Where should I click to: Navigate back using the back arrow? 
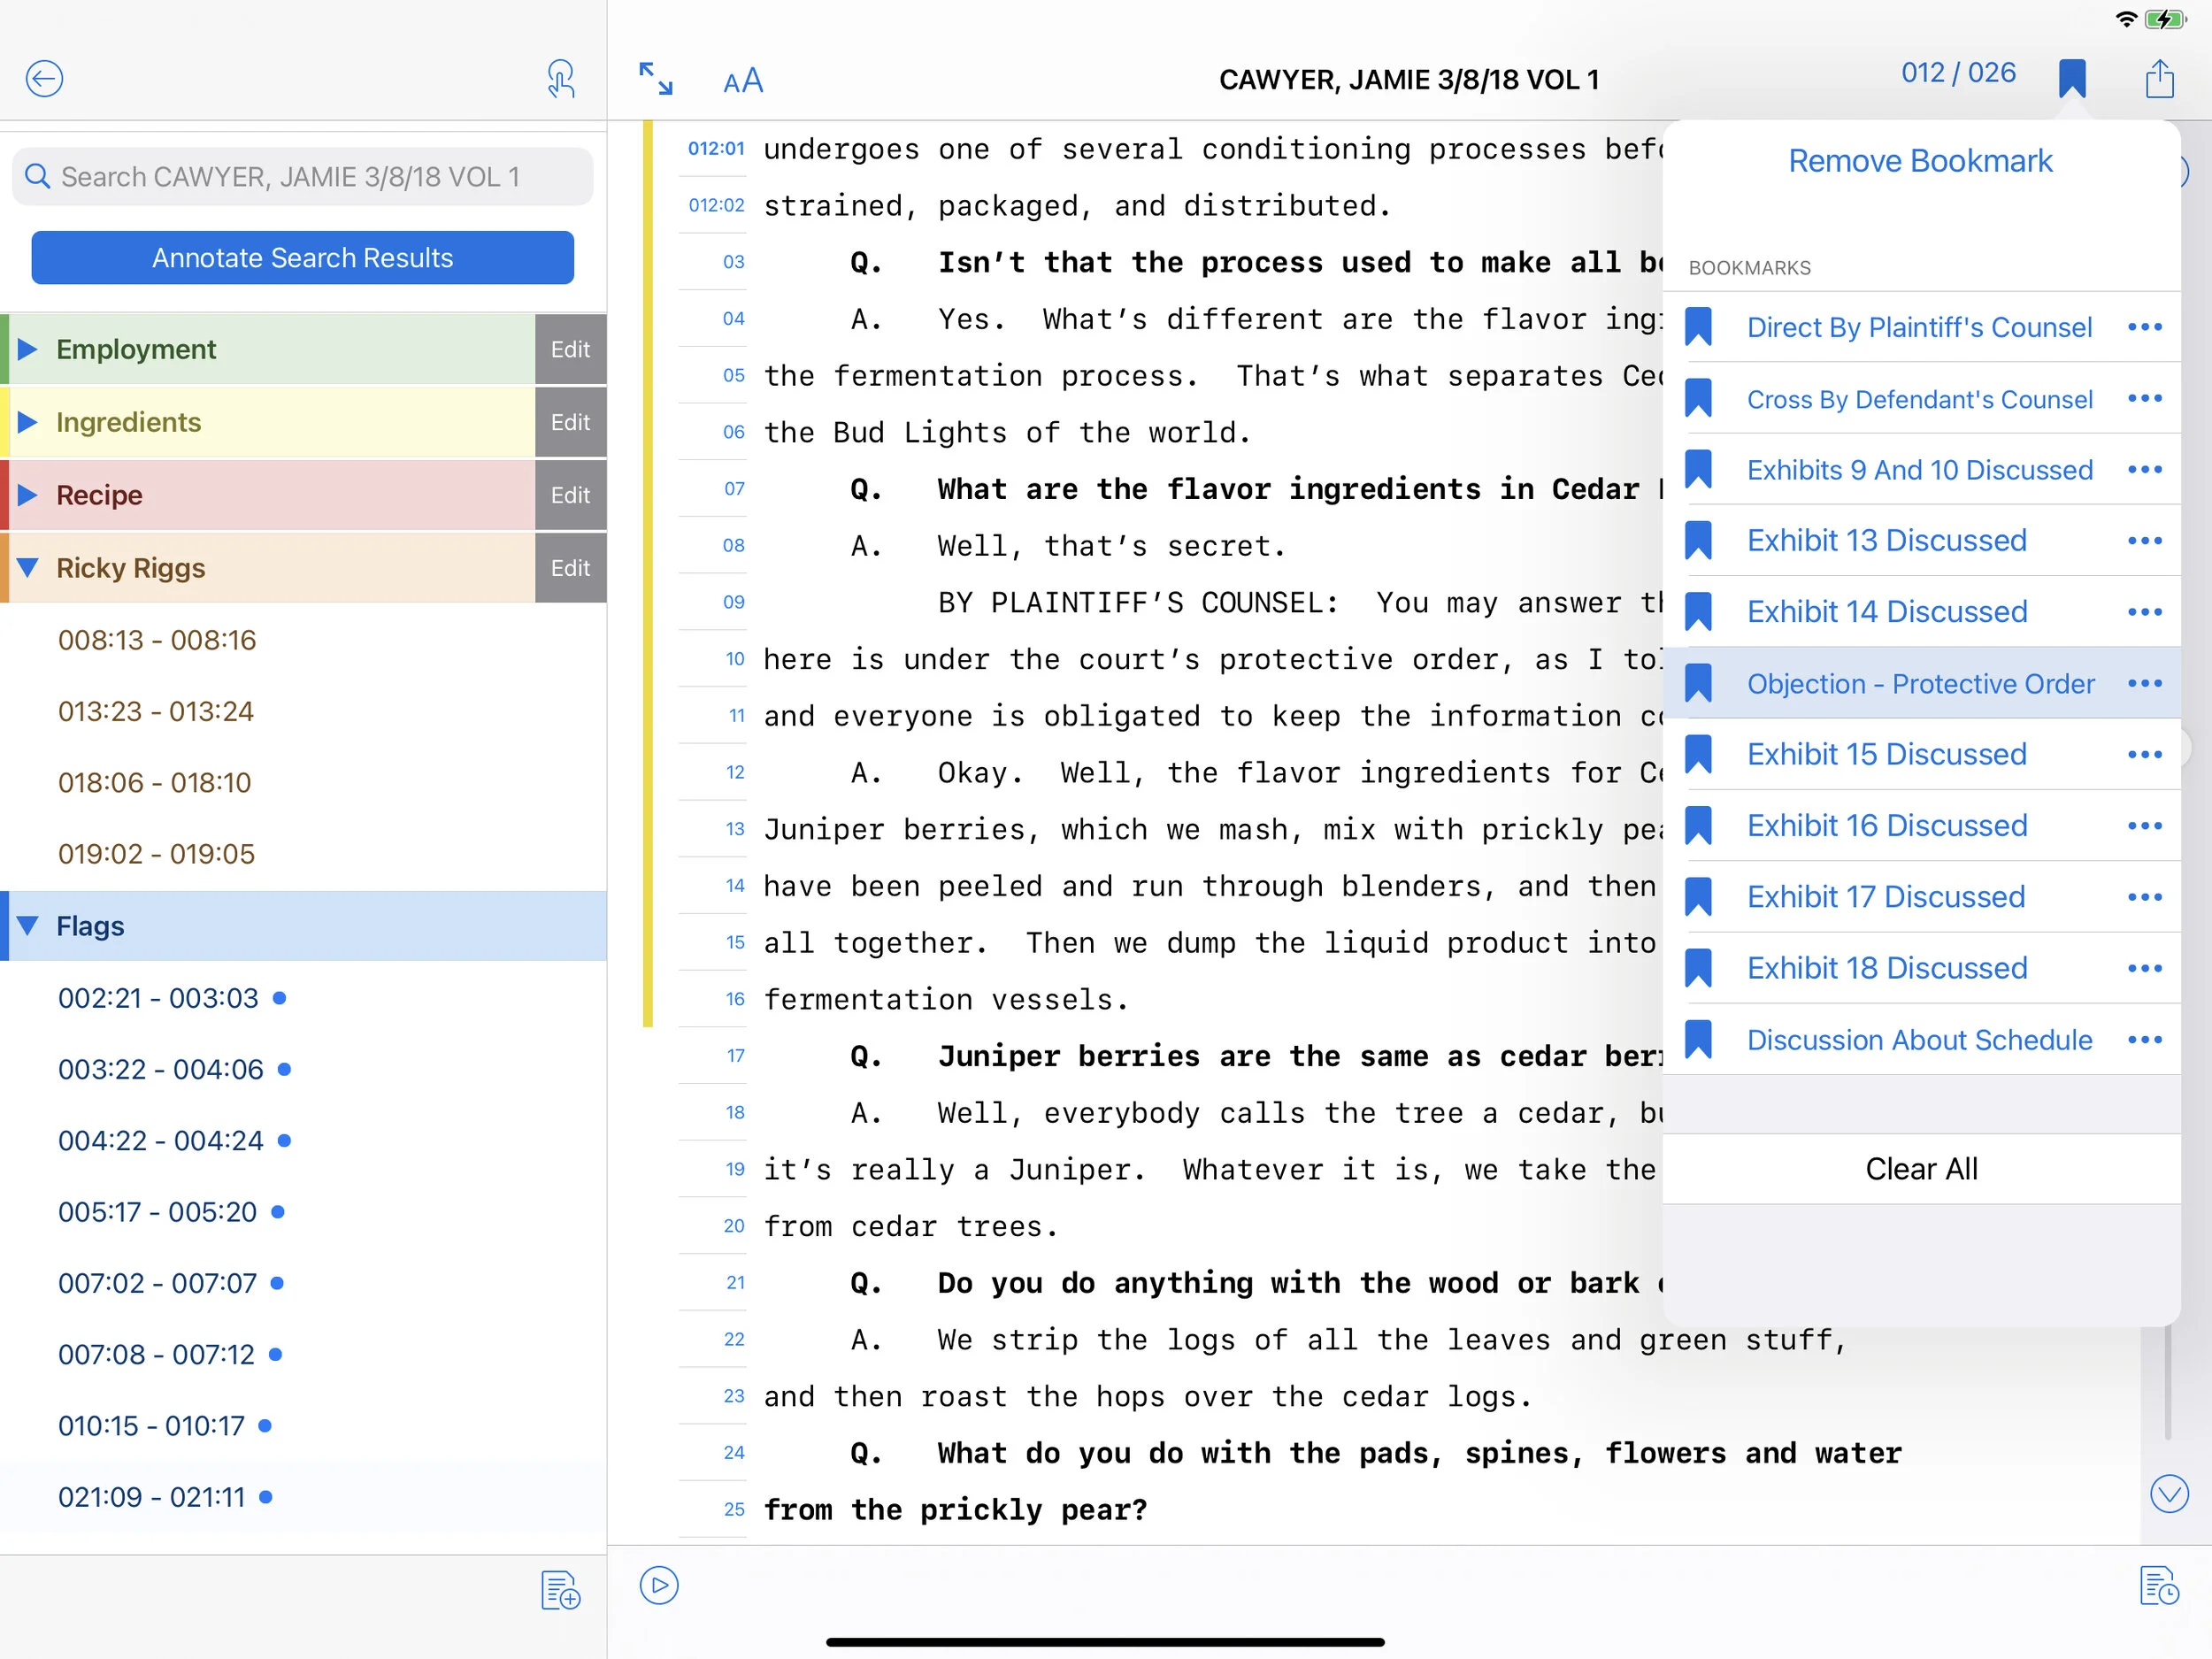pyautogui.click(x=44, y=78)
